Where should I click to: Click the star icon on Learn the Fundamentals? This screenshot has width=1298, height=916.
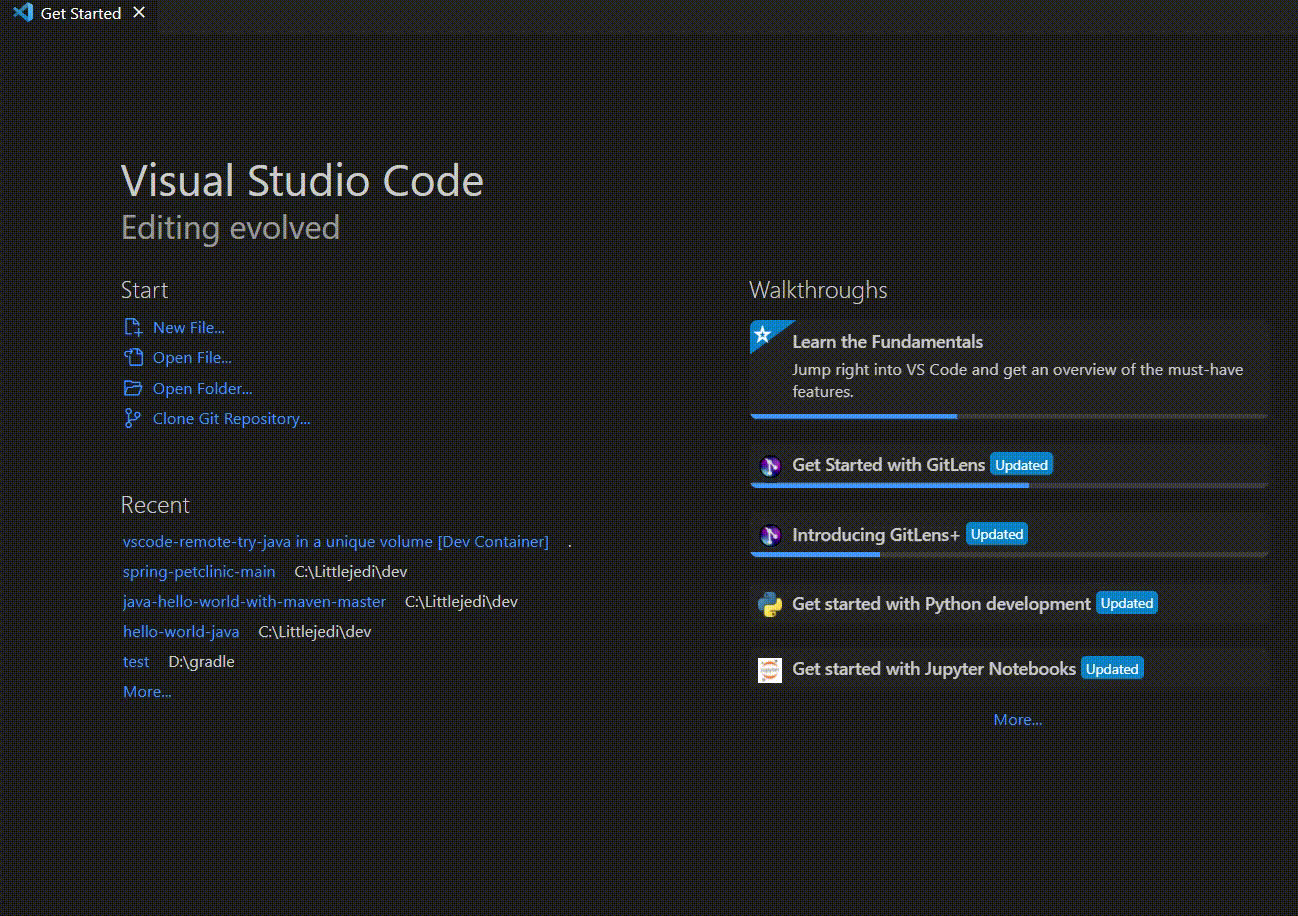763,335
